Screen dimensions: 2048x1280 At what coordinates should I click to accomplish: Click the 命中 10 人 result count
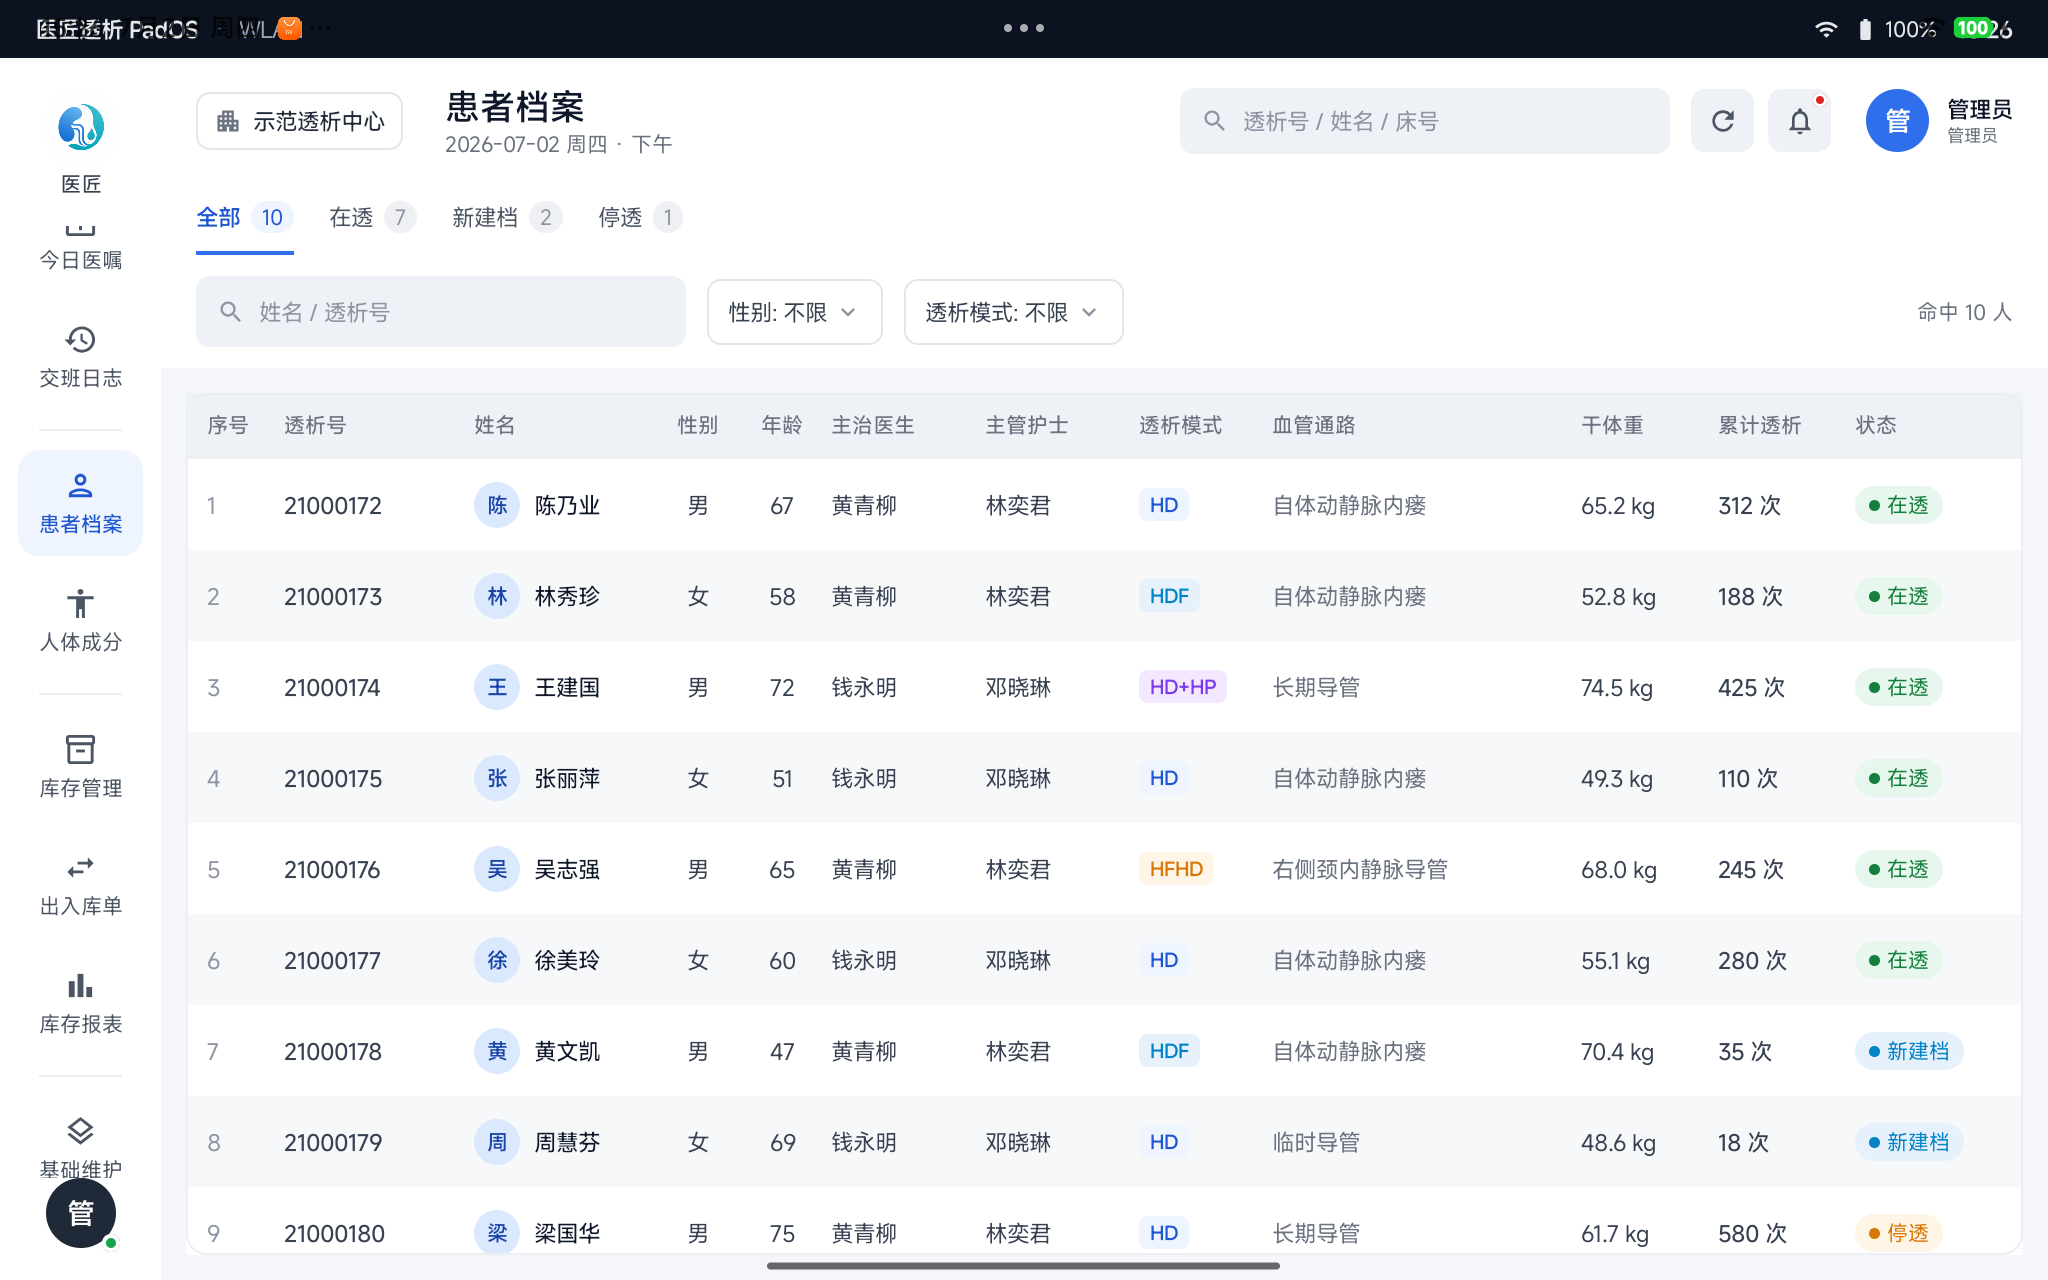(1964, 312)
